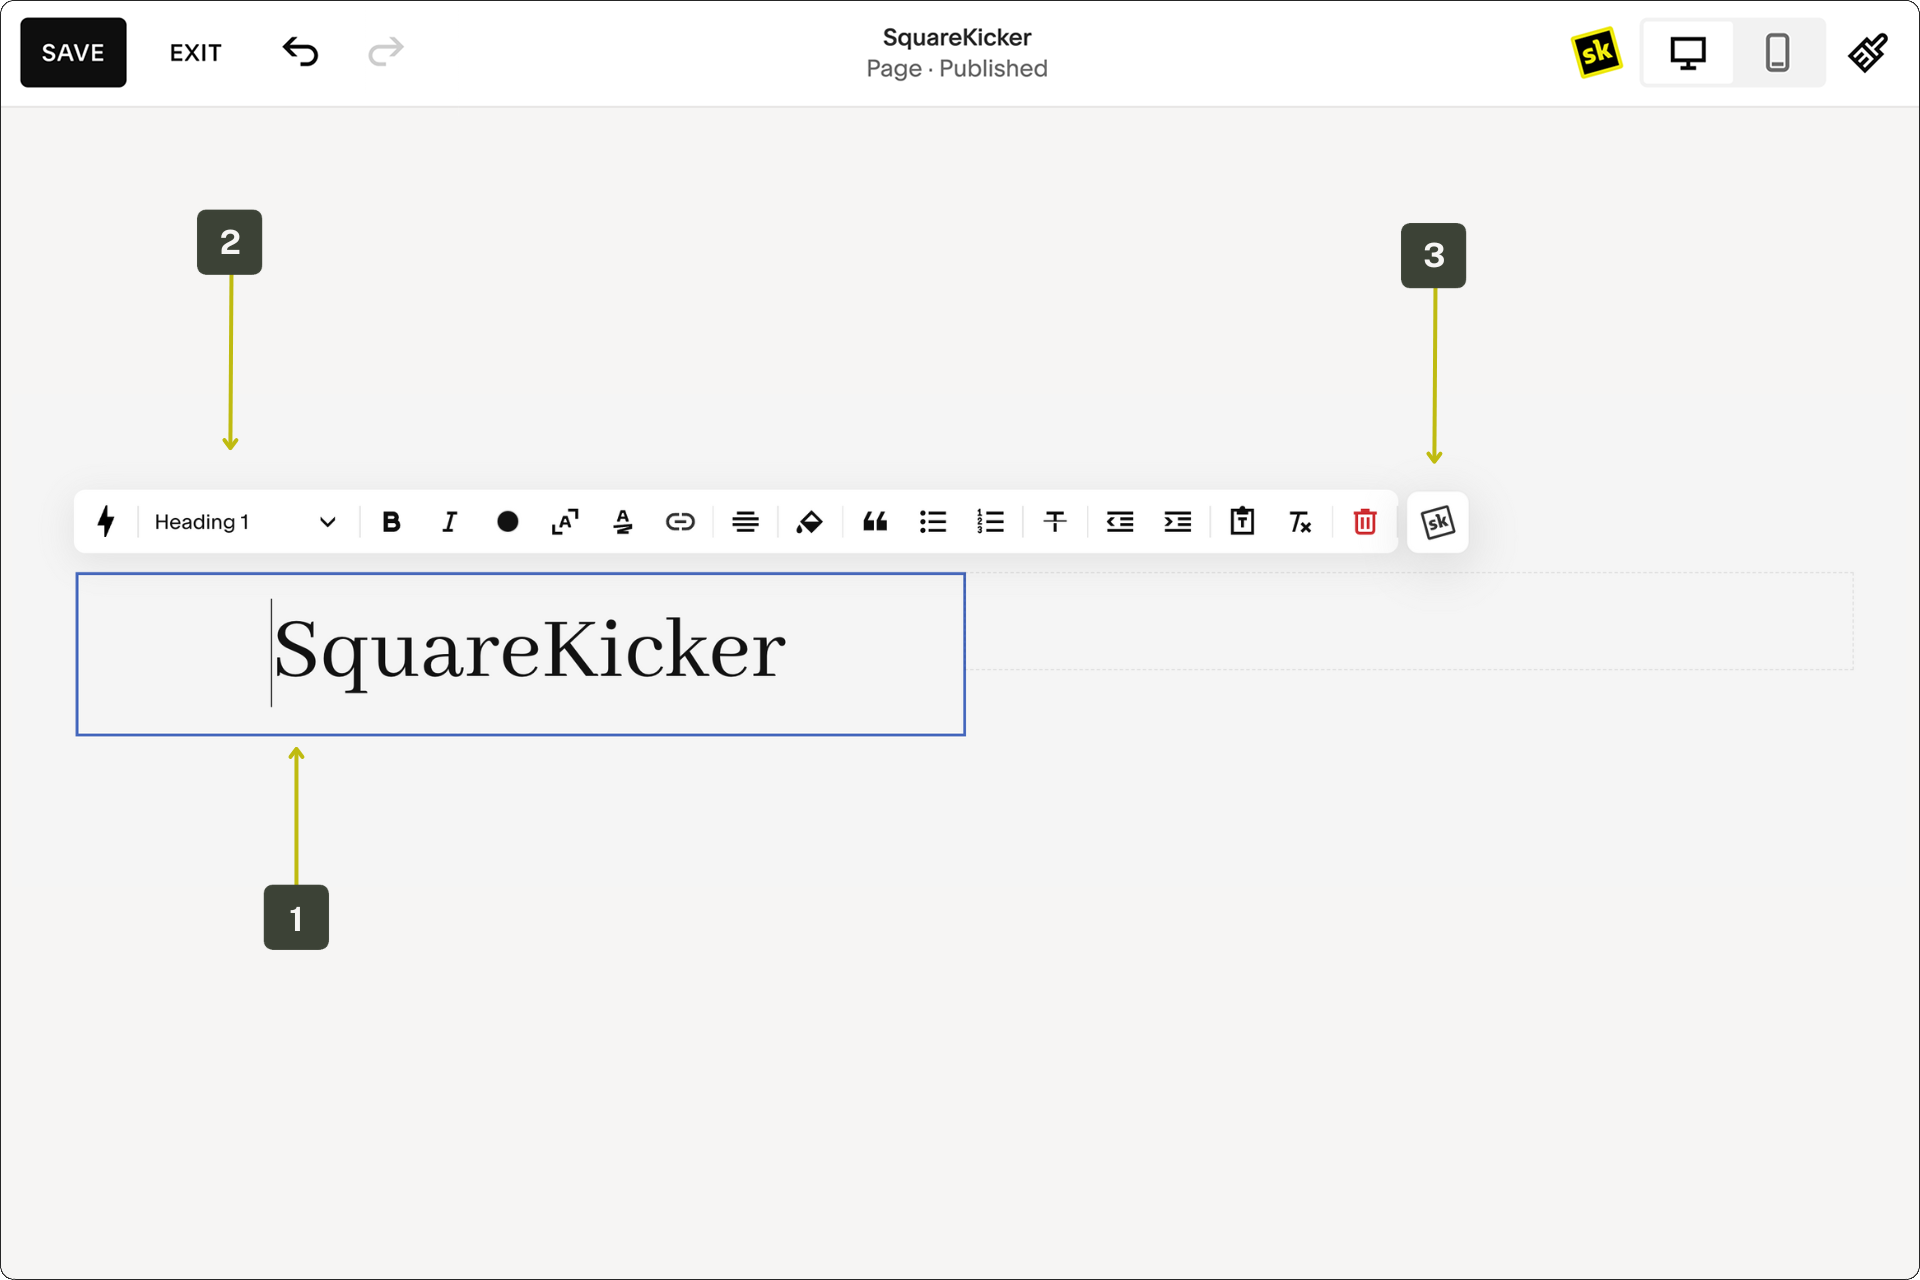Viewport: 1920px width, 1280px height.
Task: Click the paint bucket highlight icon
Action: [x=809, y=521]
